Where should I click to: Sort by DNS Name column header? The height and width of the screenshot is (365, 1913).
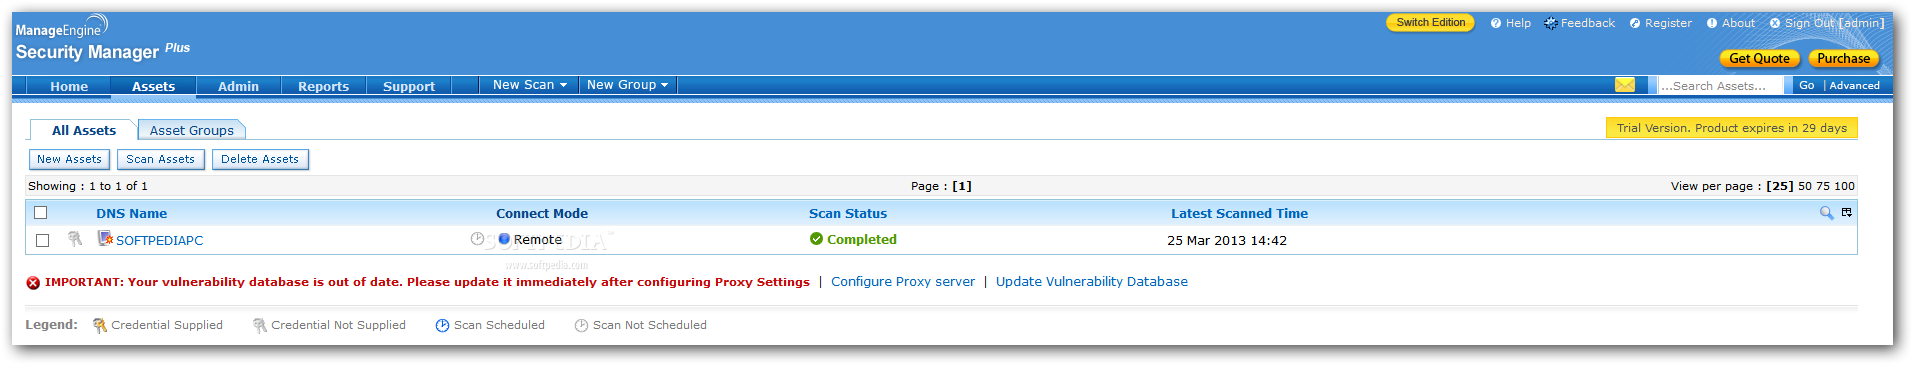pos(131,213)
